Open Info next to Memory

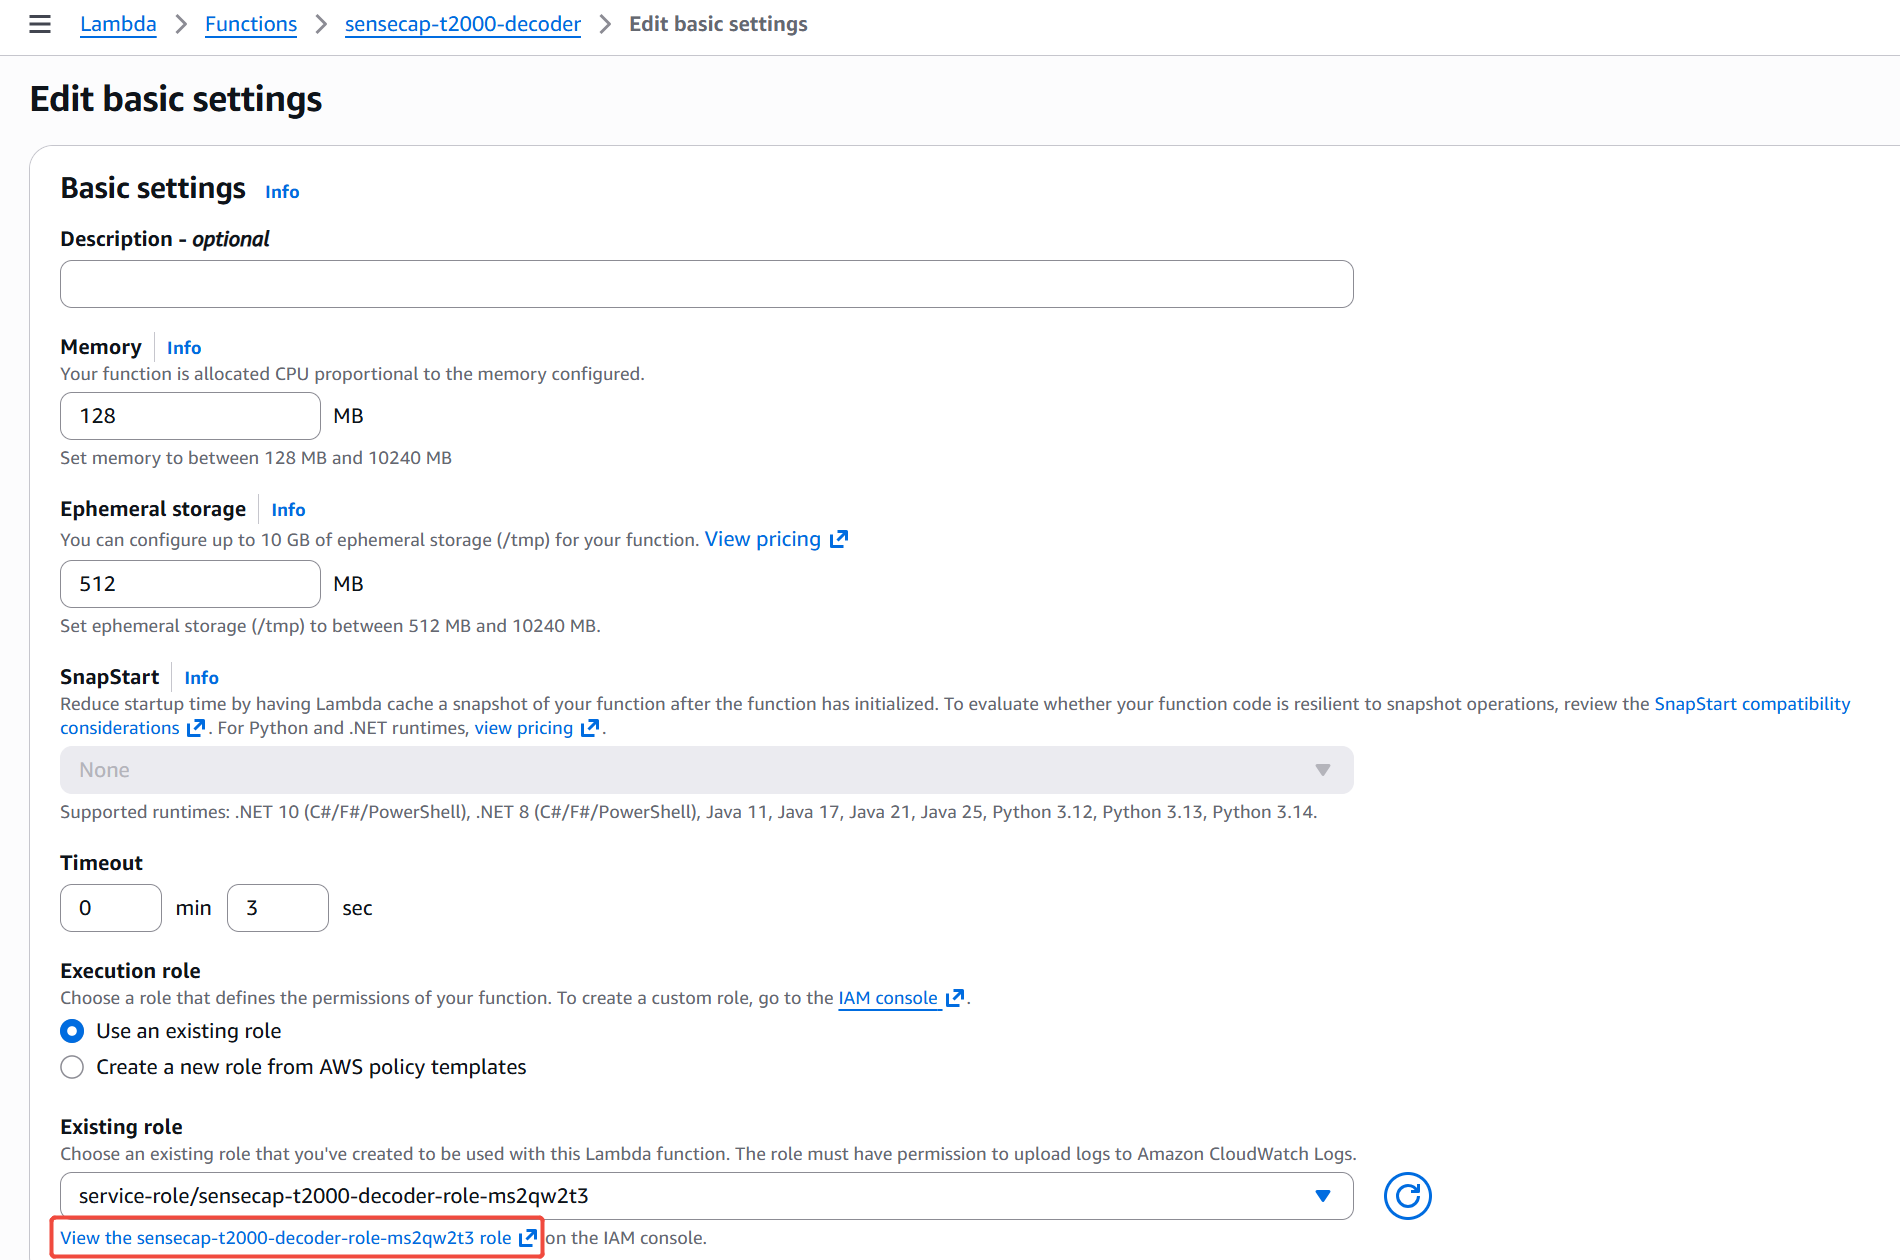point(184,348)
